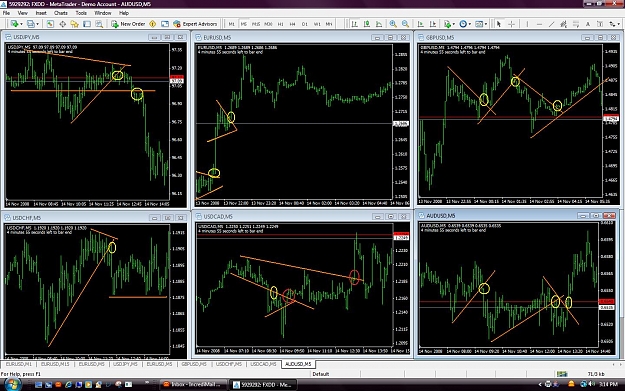Open the Data Window crosshair icon

pyautogui.click(x=63, y=24)
